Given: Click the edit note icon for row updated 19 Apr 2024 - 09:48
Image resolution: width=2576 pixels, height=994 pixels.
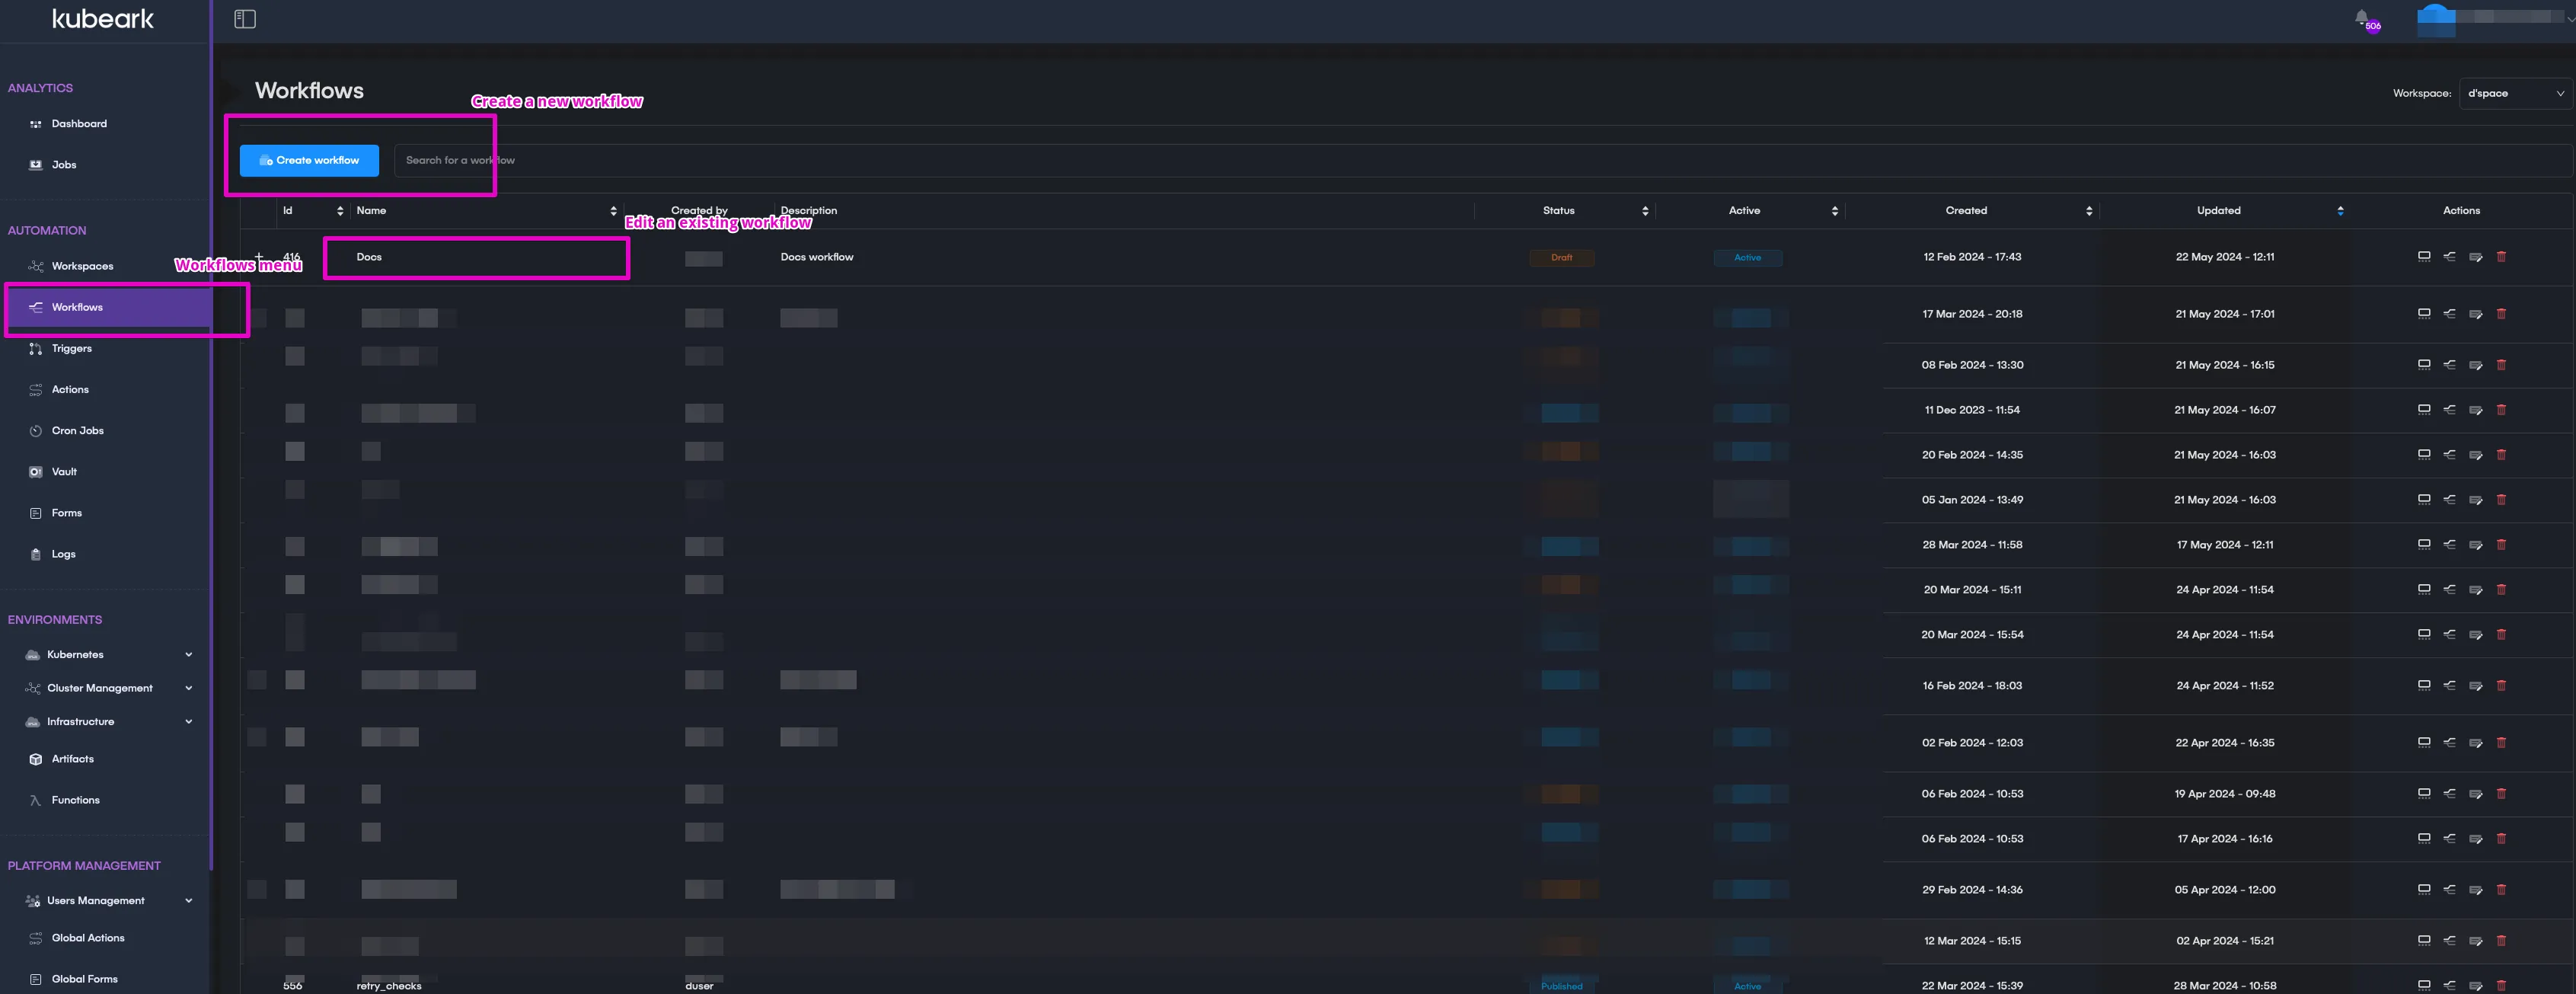Looking at the screenshot, I should click(2475, 794).
